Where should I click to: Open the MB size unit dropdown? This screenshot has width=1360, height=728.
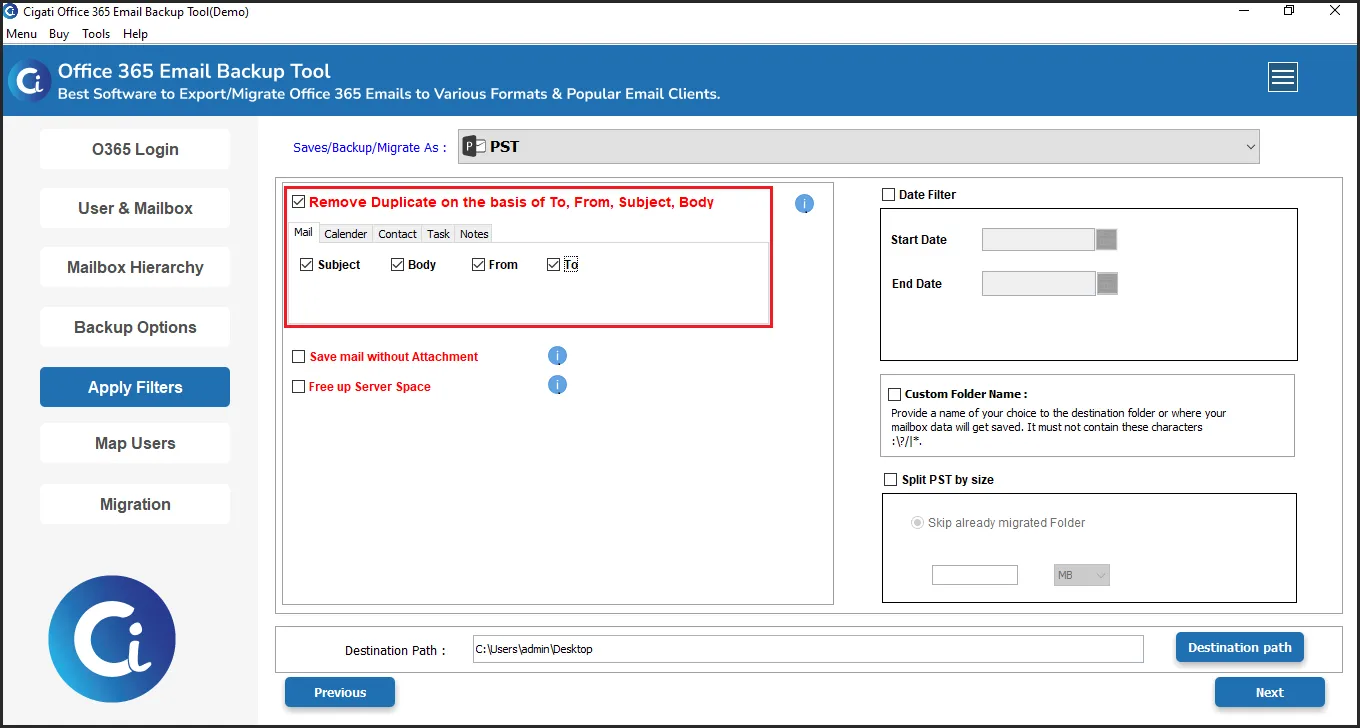coord(1082,575)
